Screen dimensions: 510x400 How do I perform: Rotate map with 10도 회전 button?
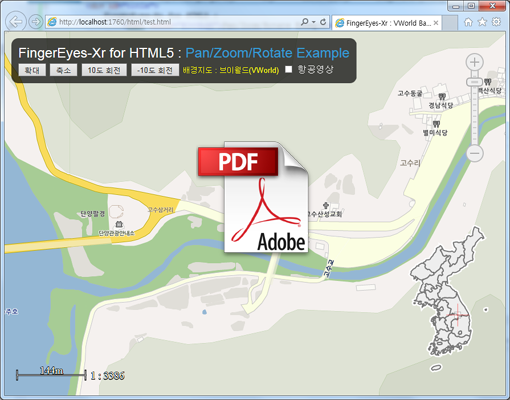point(104,70)
